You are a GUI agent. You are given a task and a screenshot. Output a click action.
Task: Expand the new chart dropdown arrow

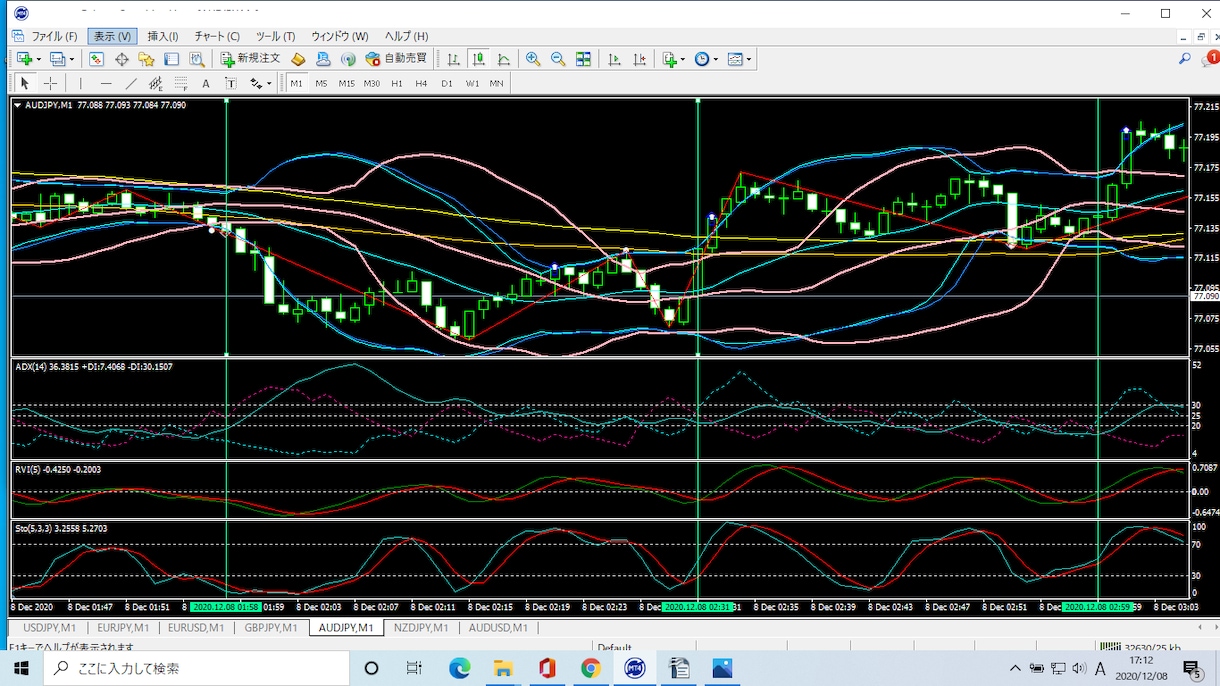coord(38,60)
